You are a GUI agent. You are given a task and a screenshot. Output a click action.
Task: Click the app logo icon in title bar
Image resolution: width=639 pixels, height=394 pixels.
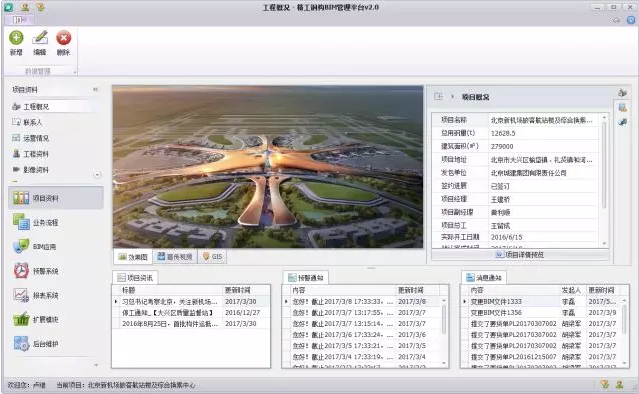tap(9, 7)
